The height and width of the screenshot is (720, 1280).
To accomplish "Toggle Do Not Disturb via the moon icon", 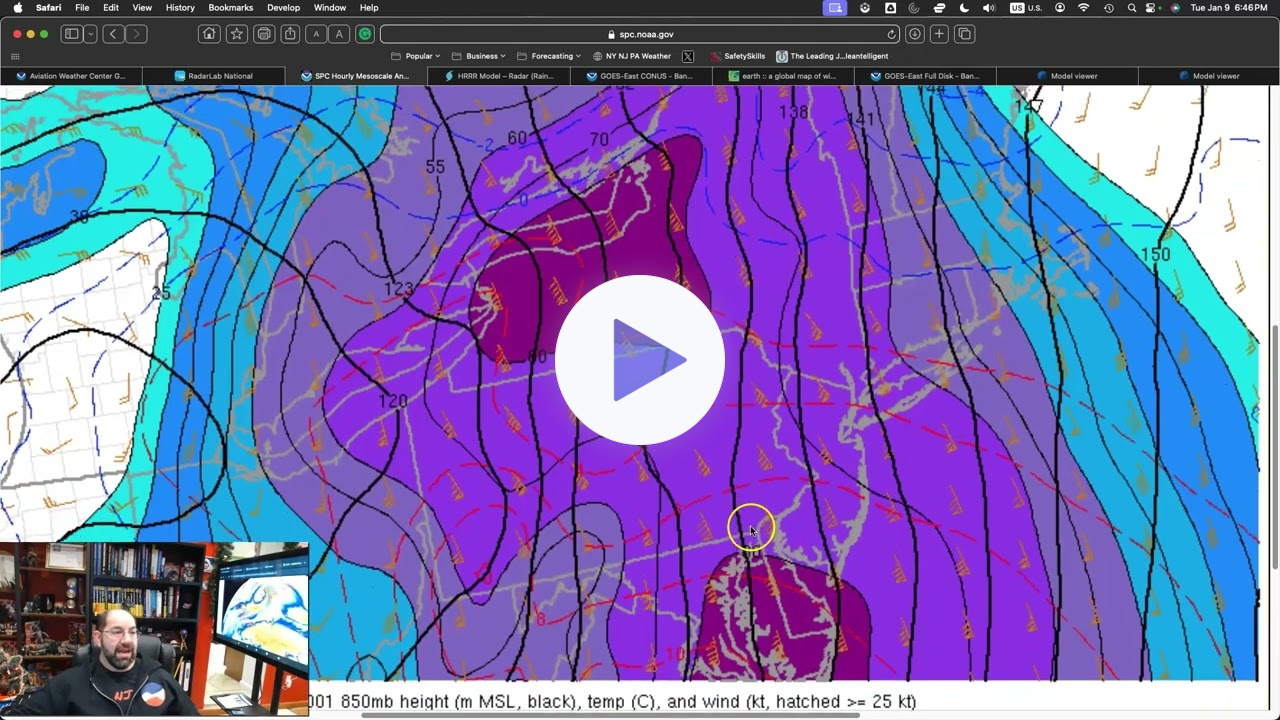I will (x=963, y=8).
